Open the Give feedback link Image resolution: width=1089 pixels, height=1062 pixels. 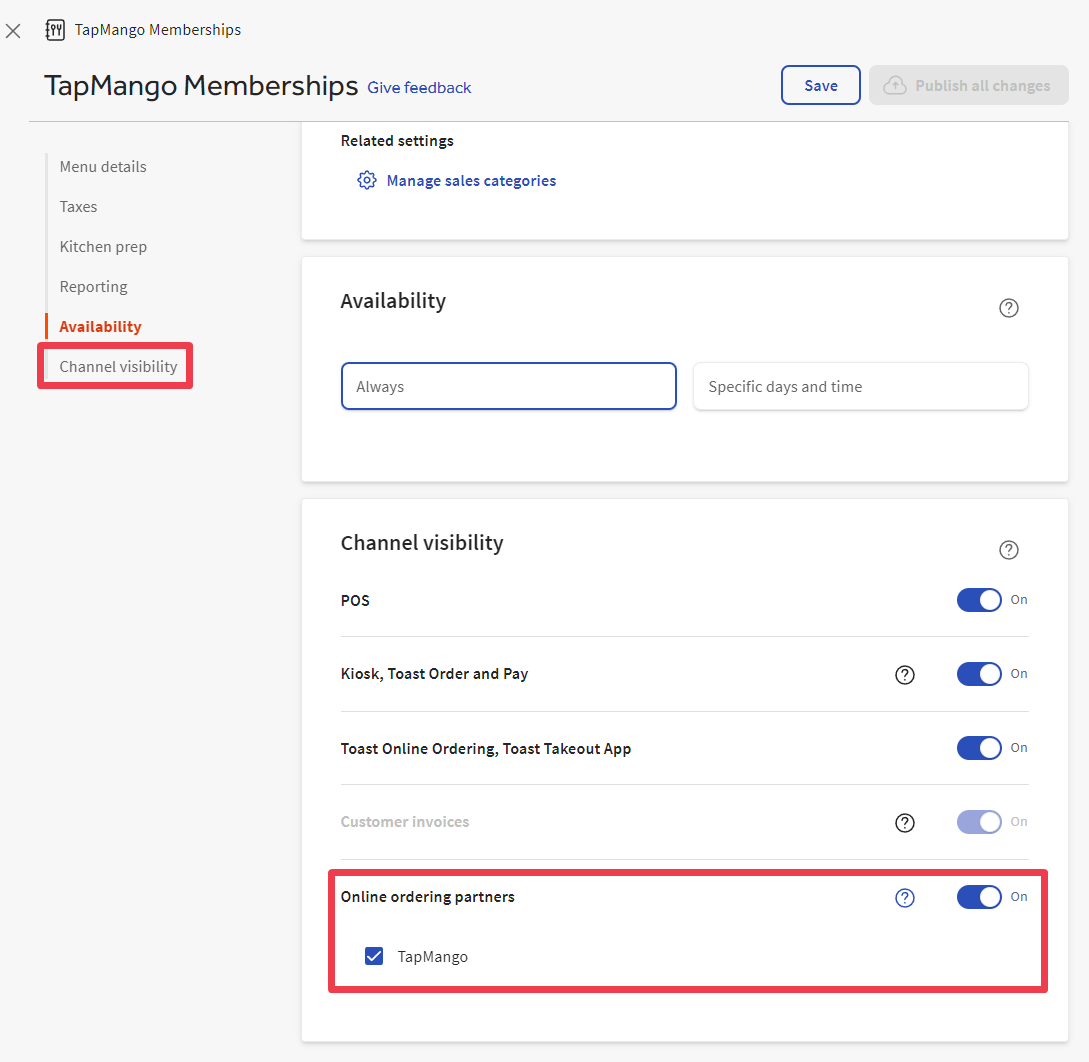(x=418, y=88)
